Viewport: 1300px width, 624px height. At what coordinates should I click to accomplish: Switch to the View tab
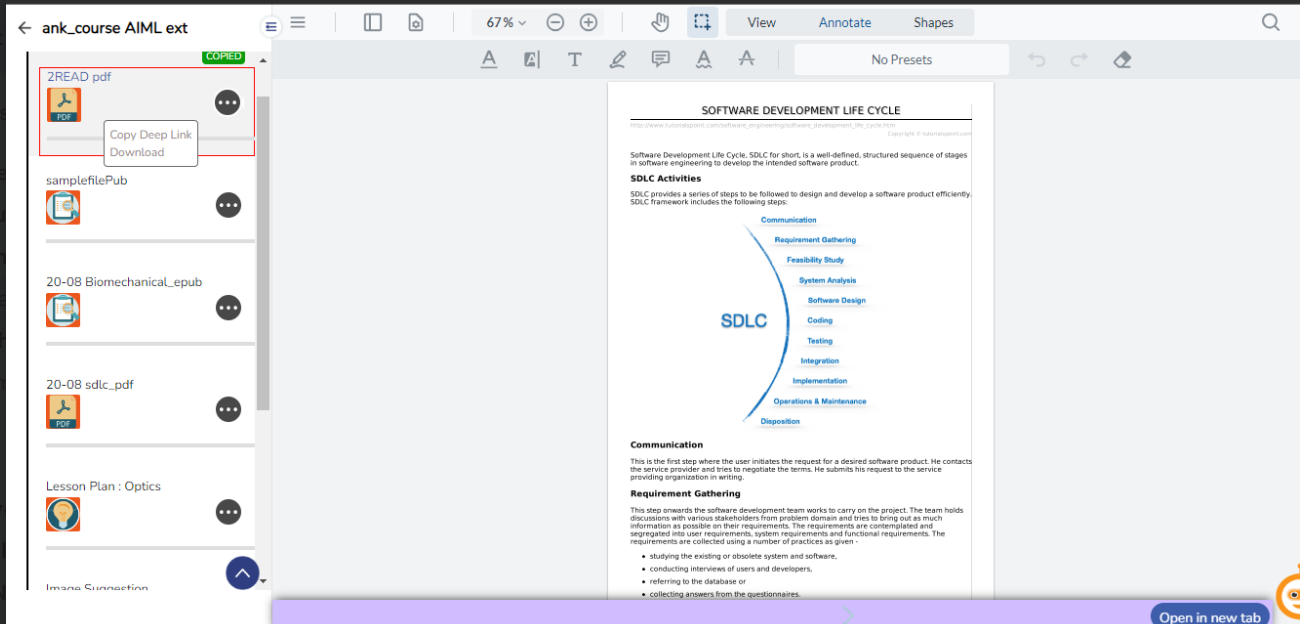[761, 22]
